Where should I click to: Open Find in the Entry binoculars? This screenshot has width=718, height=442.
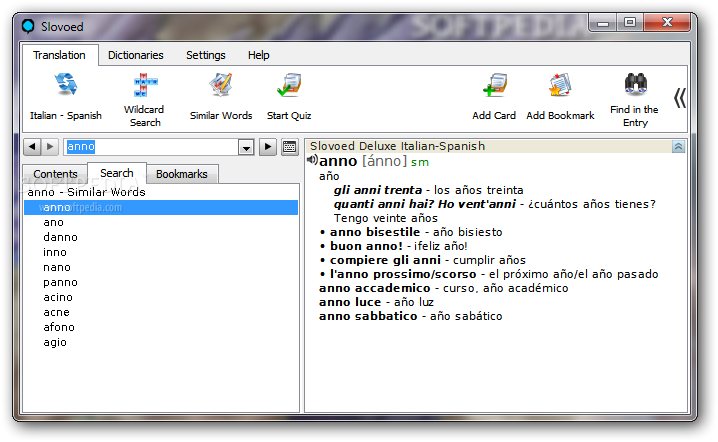click(635, 99)
